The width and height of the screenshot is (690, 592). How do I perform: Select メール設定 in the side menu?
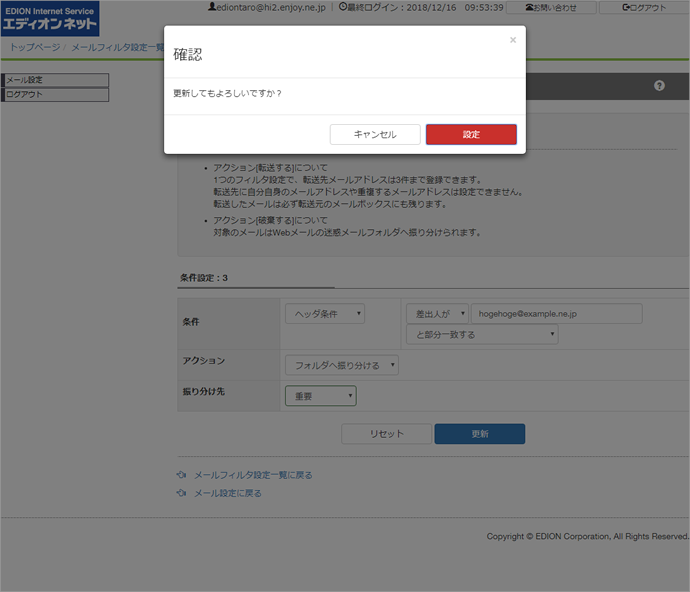(x=55, y=80)
